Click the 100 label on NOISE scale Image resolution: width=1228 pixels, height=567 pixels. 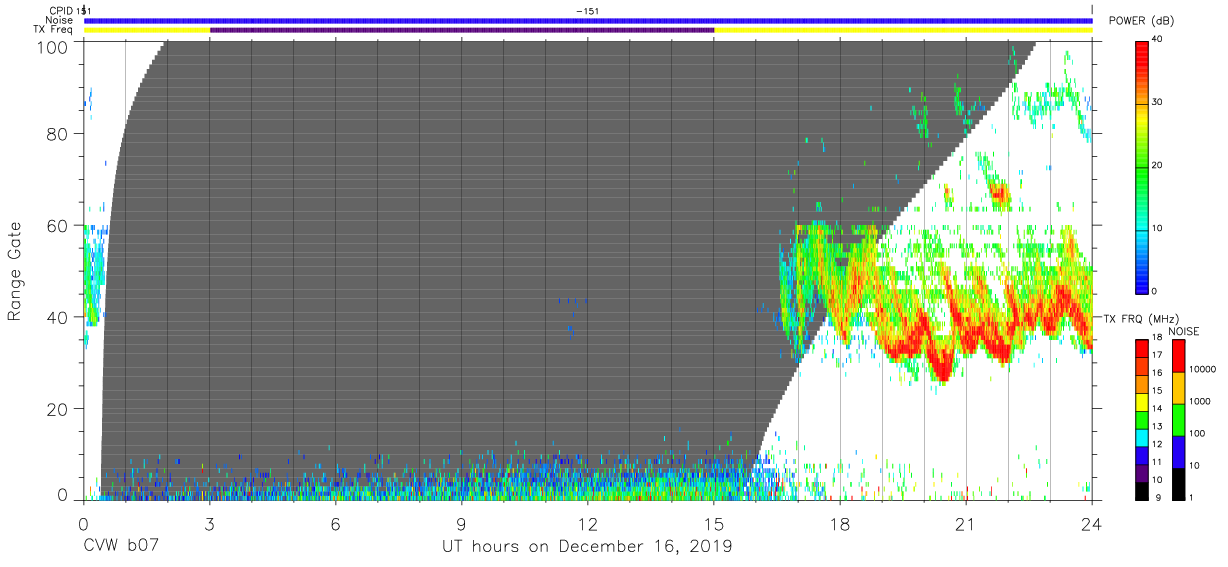[x=1197, y=434]
